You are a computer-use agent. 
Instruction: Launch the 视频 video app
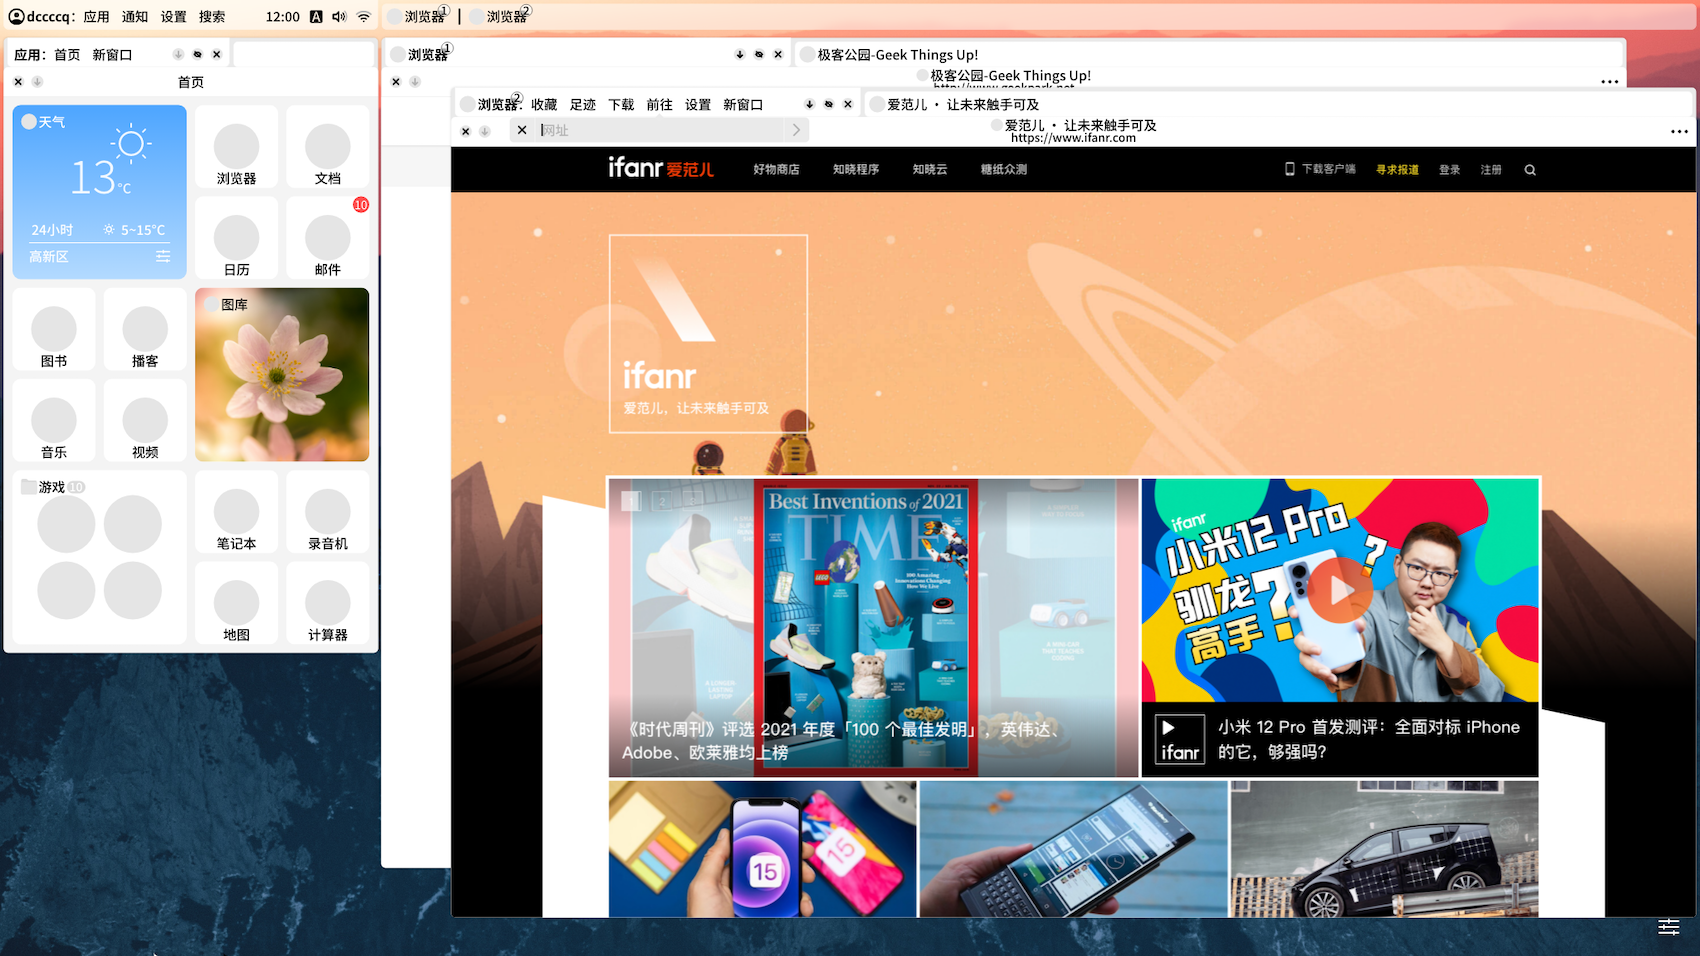145,420
